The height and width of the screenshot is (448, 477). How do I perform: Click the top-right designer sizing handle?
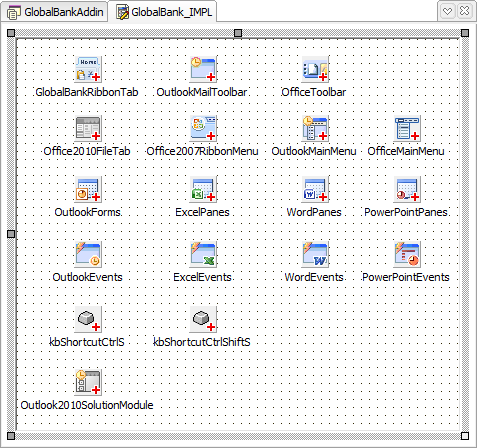(x=465, y=33)
